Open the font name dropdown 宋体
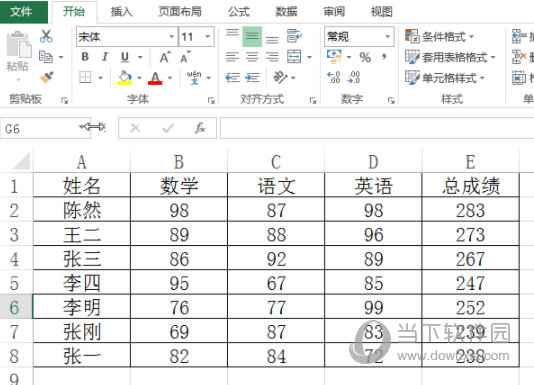 pos(171,36)
